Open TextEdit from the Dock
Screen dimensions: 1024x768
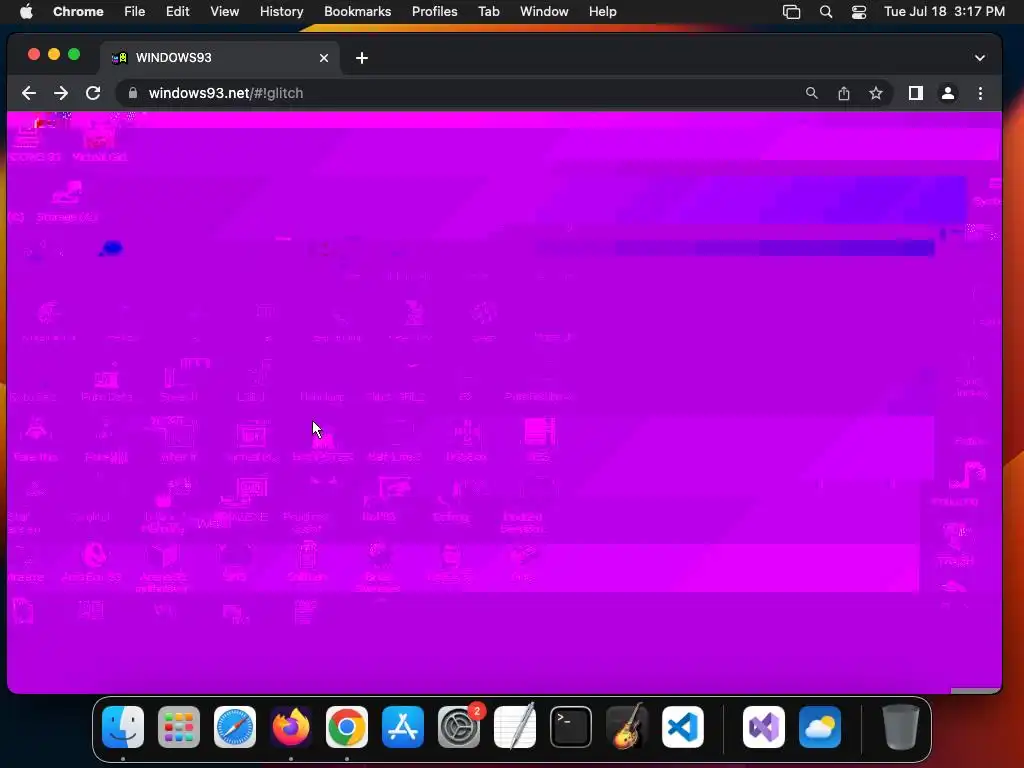pos(515,727)
